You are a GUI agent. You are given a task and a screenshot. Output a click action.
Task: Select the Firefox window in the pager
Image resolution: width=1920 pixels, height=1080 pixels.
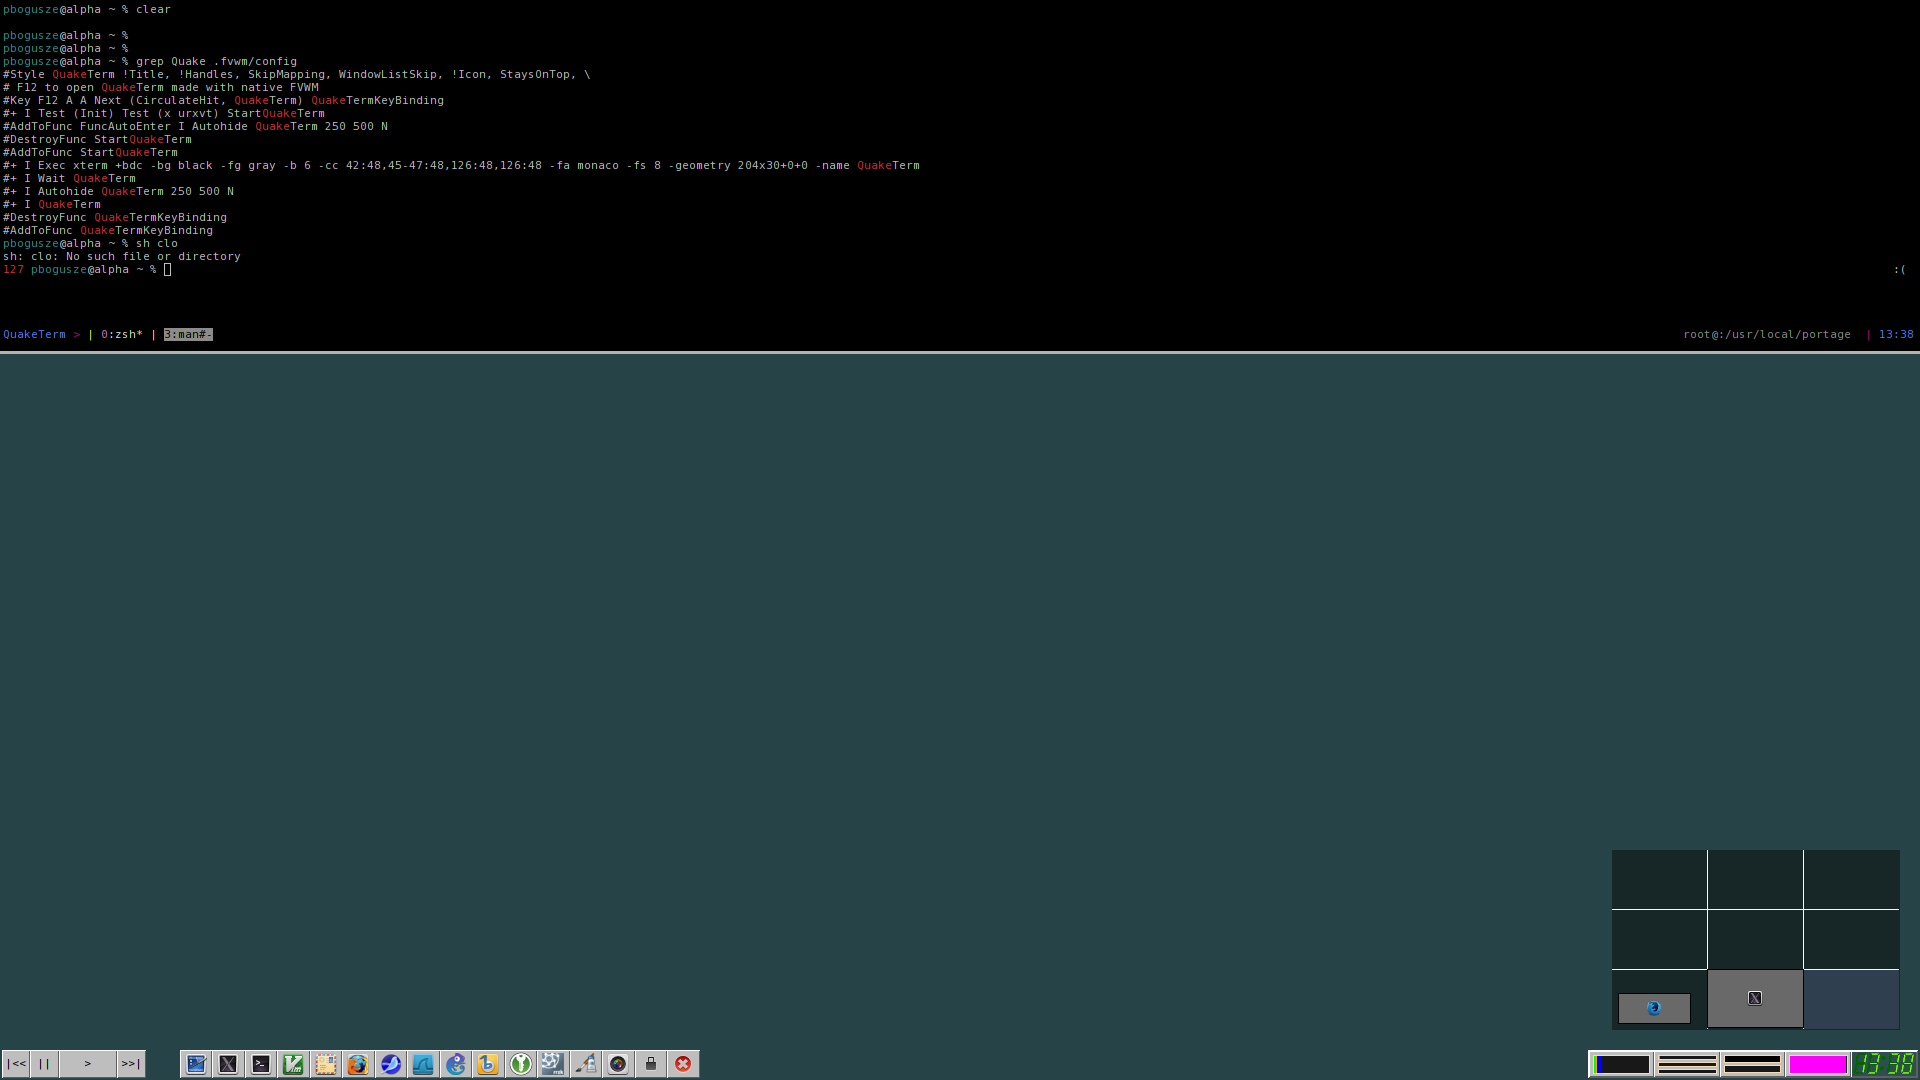(1654, 1008)
